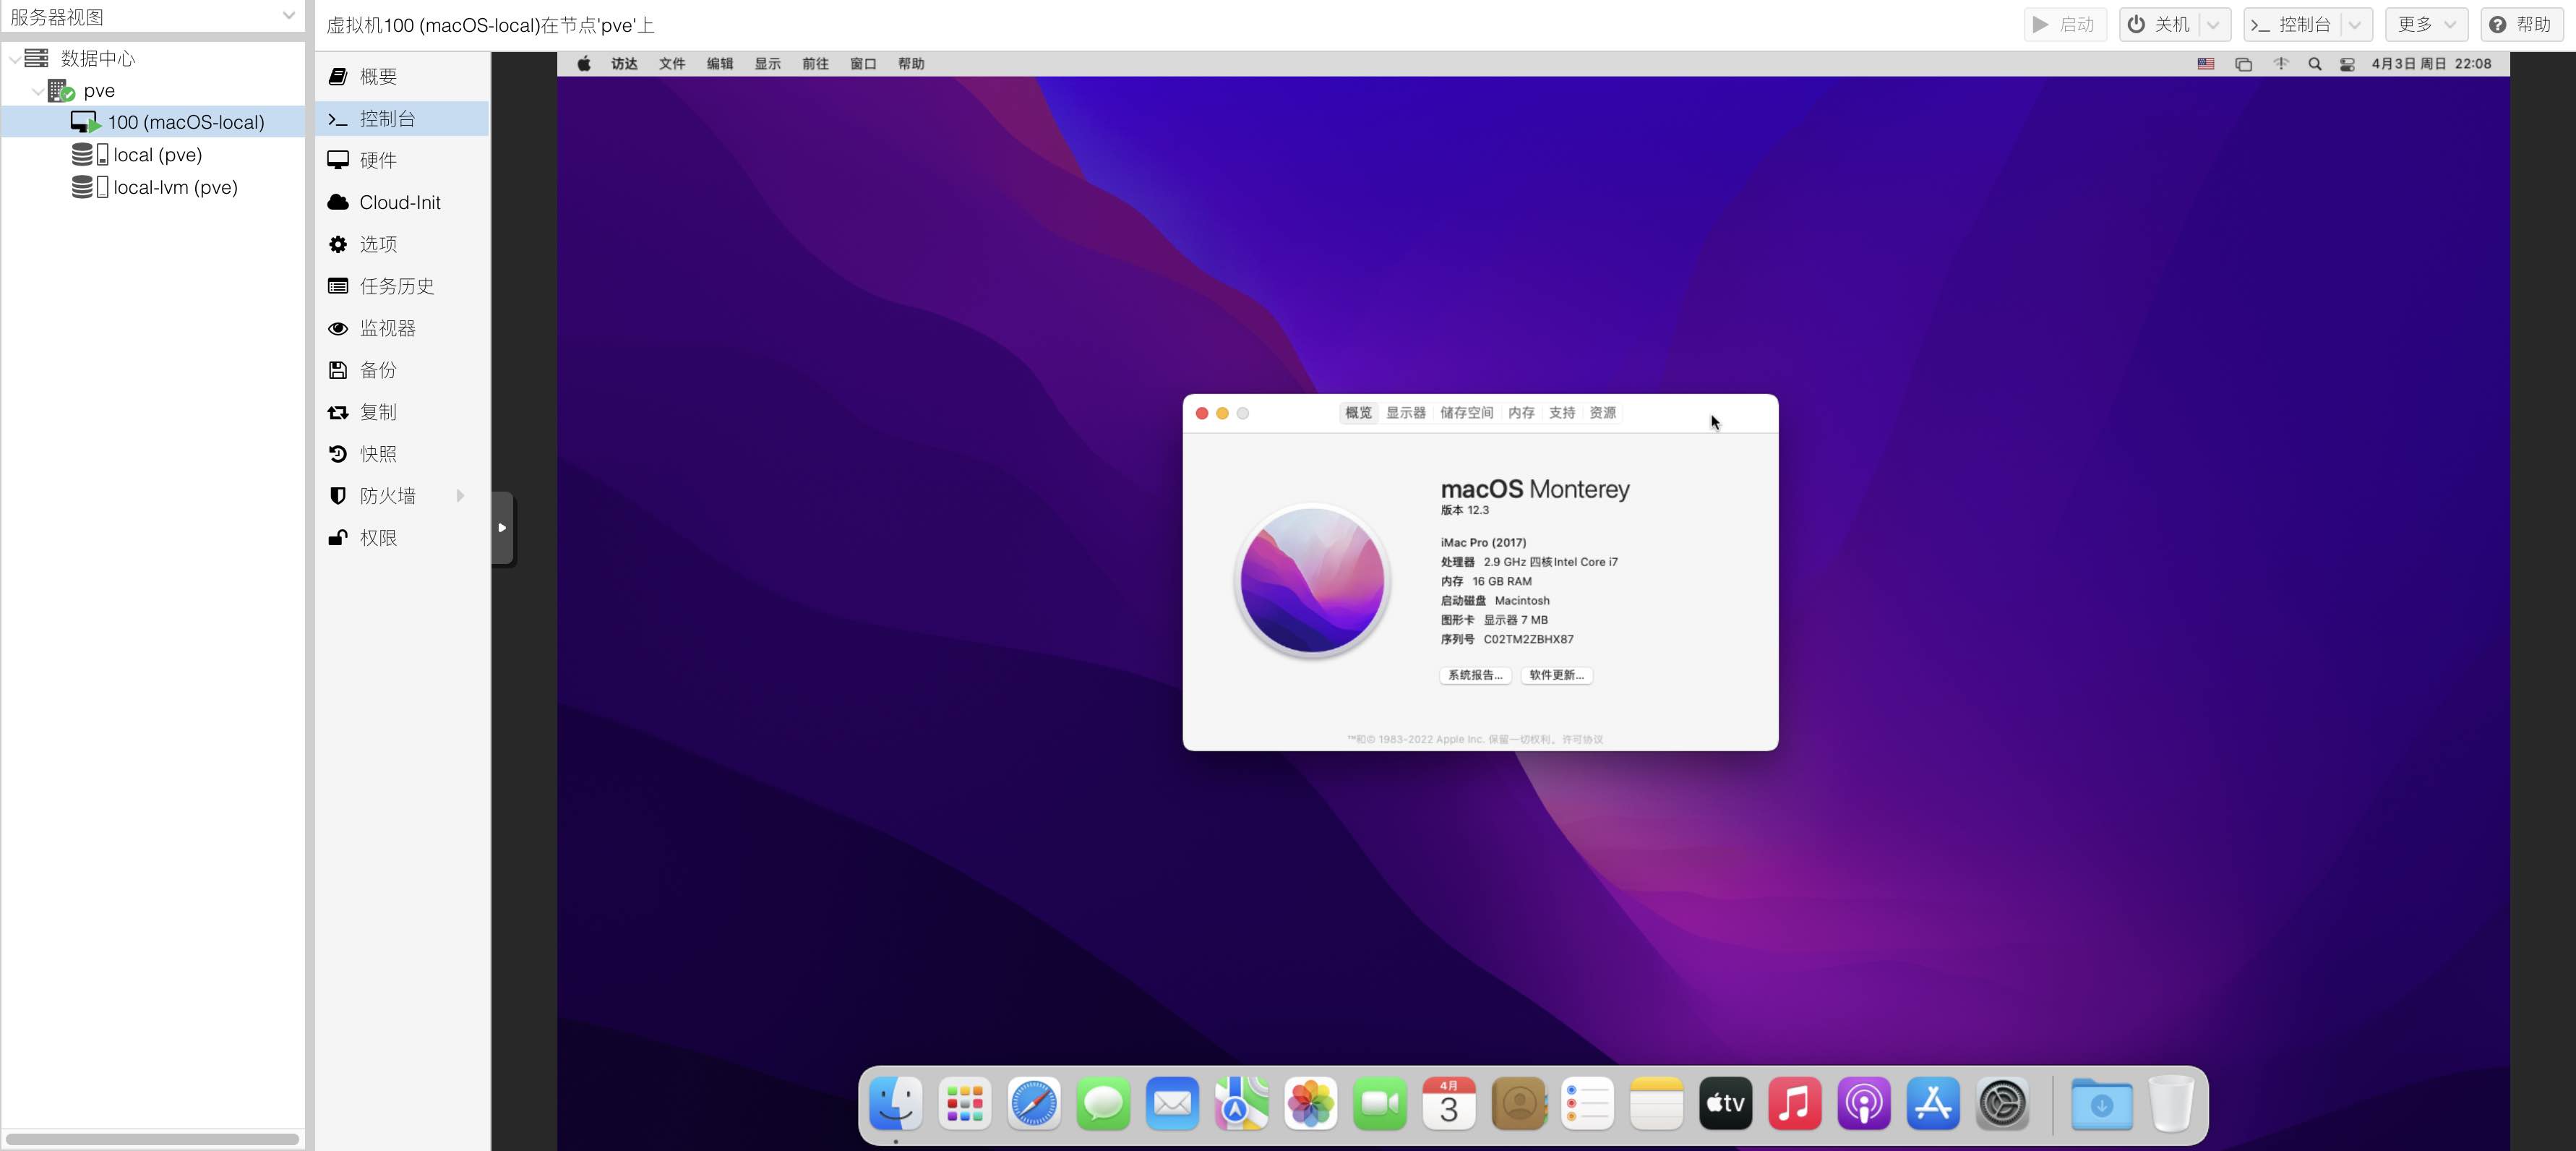Open the 权限 panel
Screen dimensions: 2576x1151
point(402,538)
